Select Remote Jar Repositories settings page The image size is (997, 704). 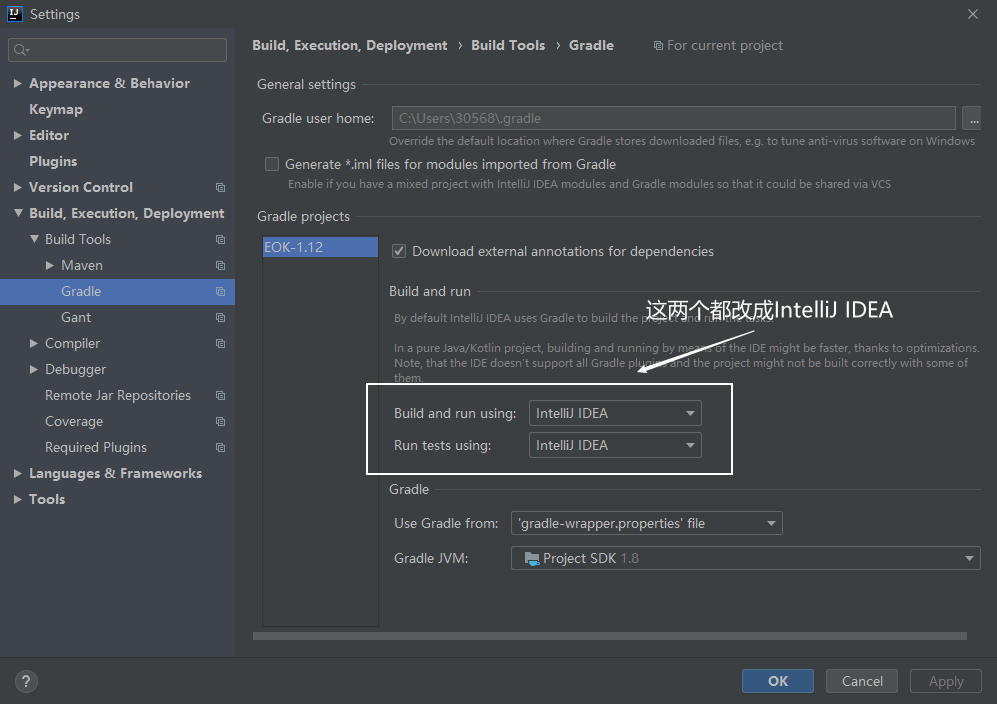(x=118, y=396)
